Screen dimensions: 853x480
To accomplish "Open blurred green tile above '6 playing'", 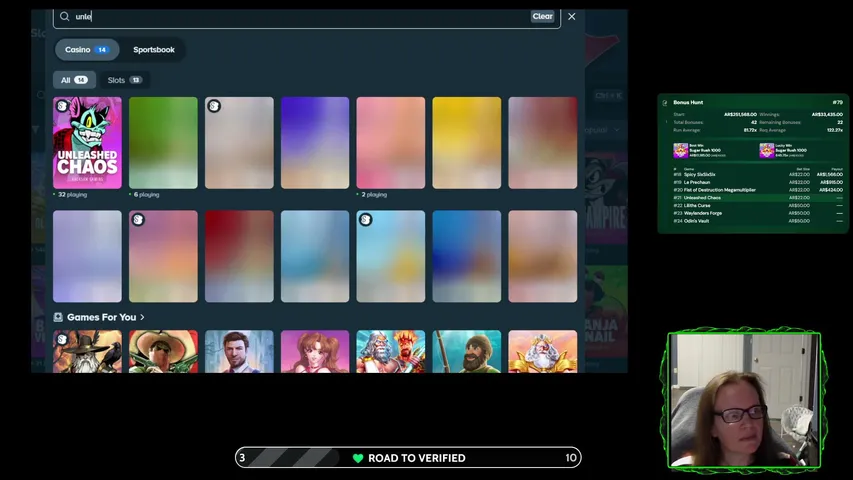I will 163,143.
